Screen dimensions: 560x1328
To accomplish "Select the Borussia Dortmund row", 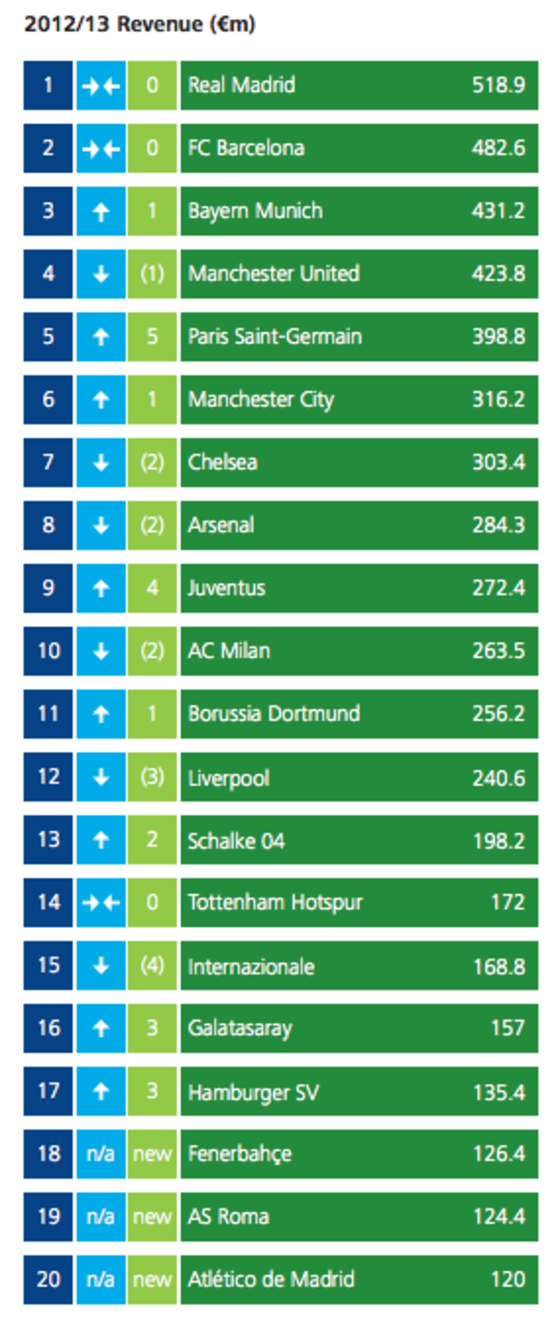I will (280, 714).
